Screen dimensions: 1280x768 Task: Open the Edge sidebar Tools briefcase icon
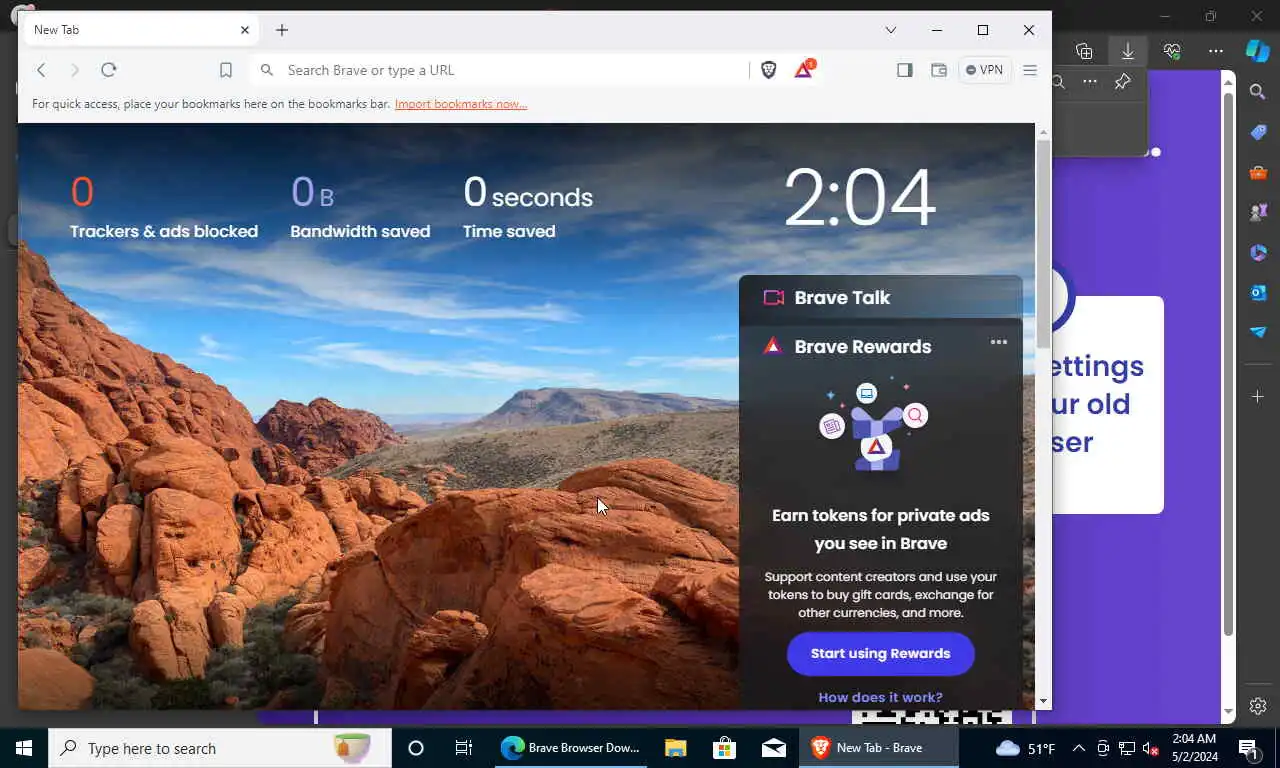point(1258,172)
